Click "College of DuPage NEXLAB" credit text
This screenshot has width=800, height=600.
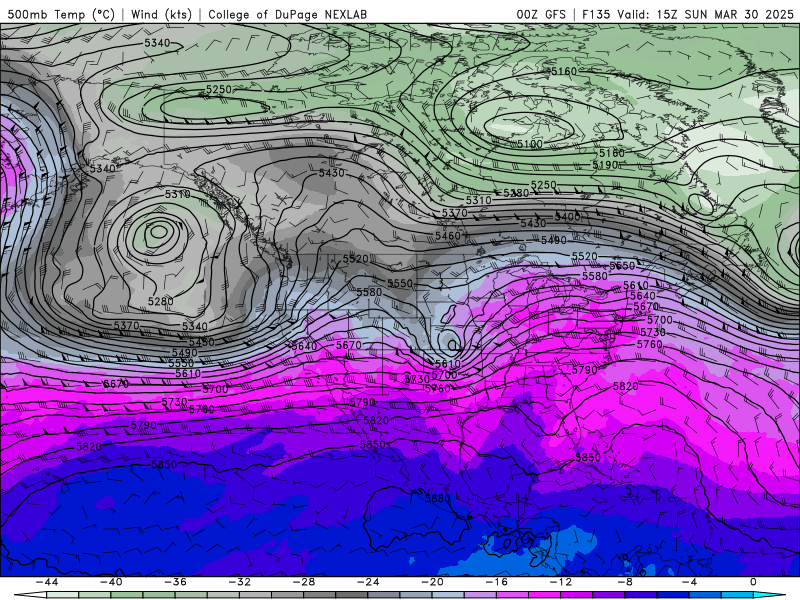click(x=287, y=14)
